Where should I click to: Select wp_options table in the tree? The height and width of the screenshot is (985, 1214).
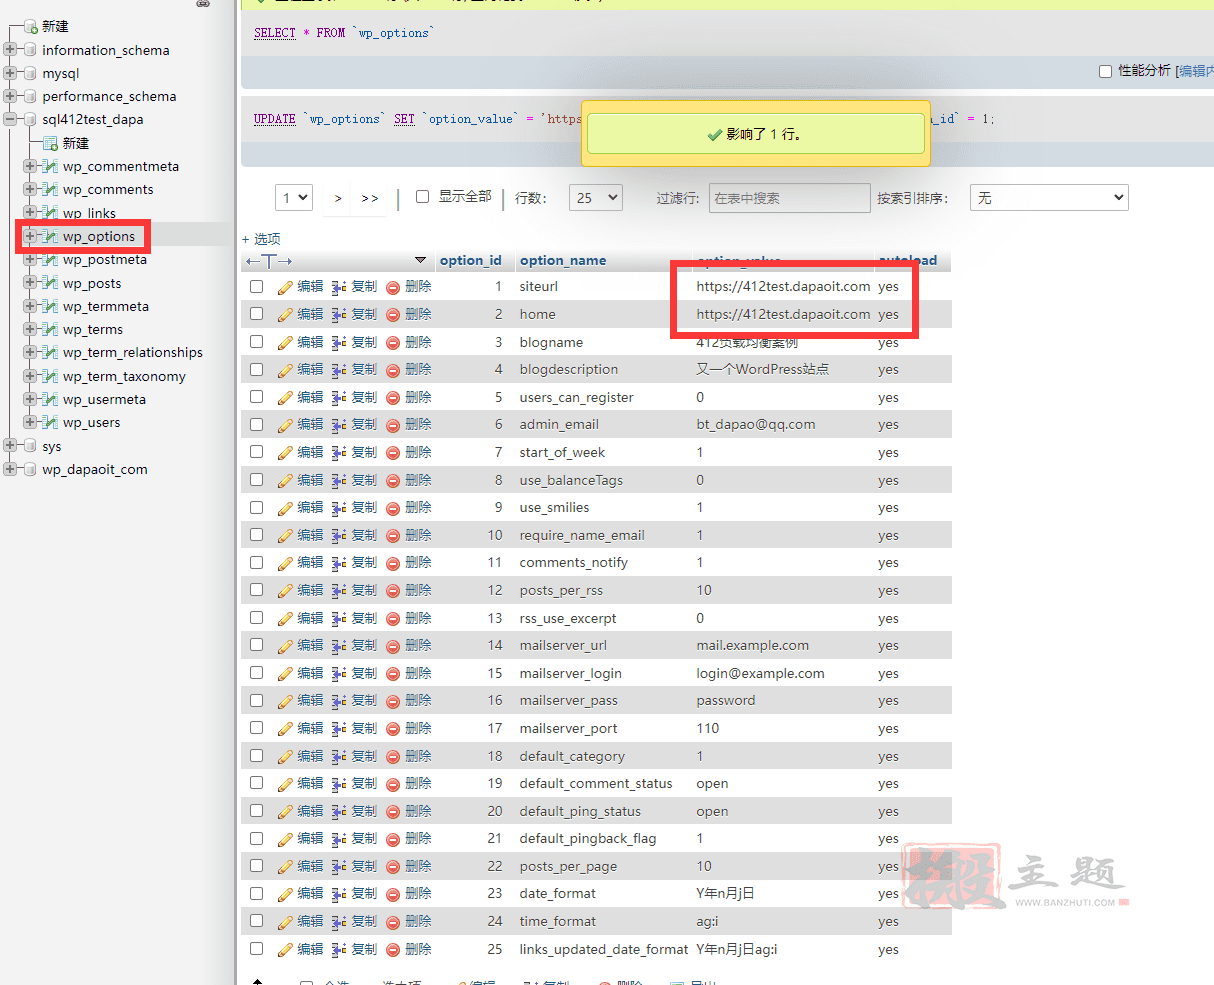(x=98, y=236)
